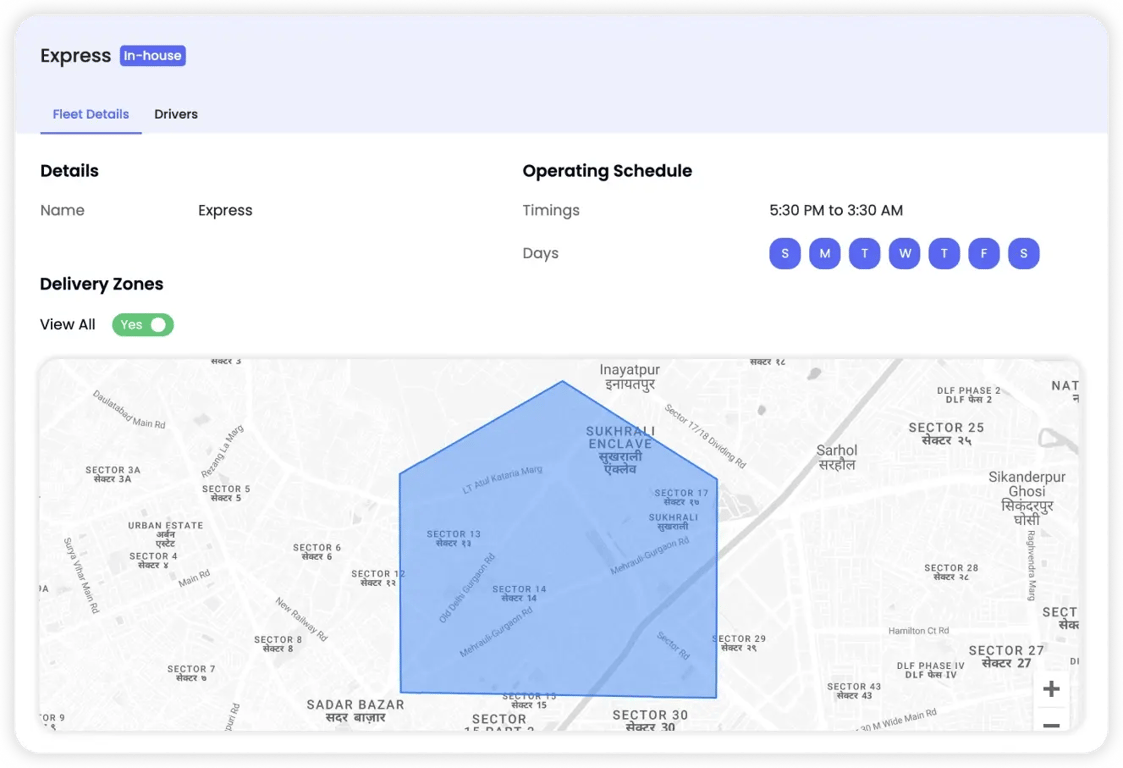Open the Fleet Details tab
The image size is (1123, 768).
(x=91, y=114)
